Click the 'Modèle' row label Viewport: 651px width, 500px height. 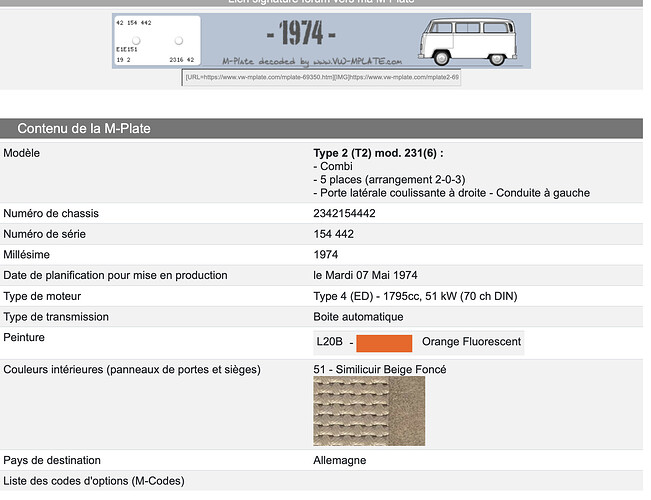[22, 153]
